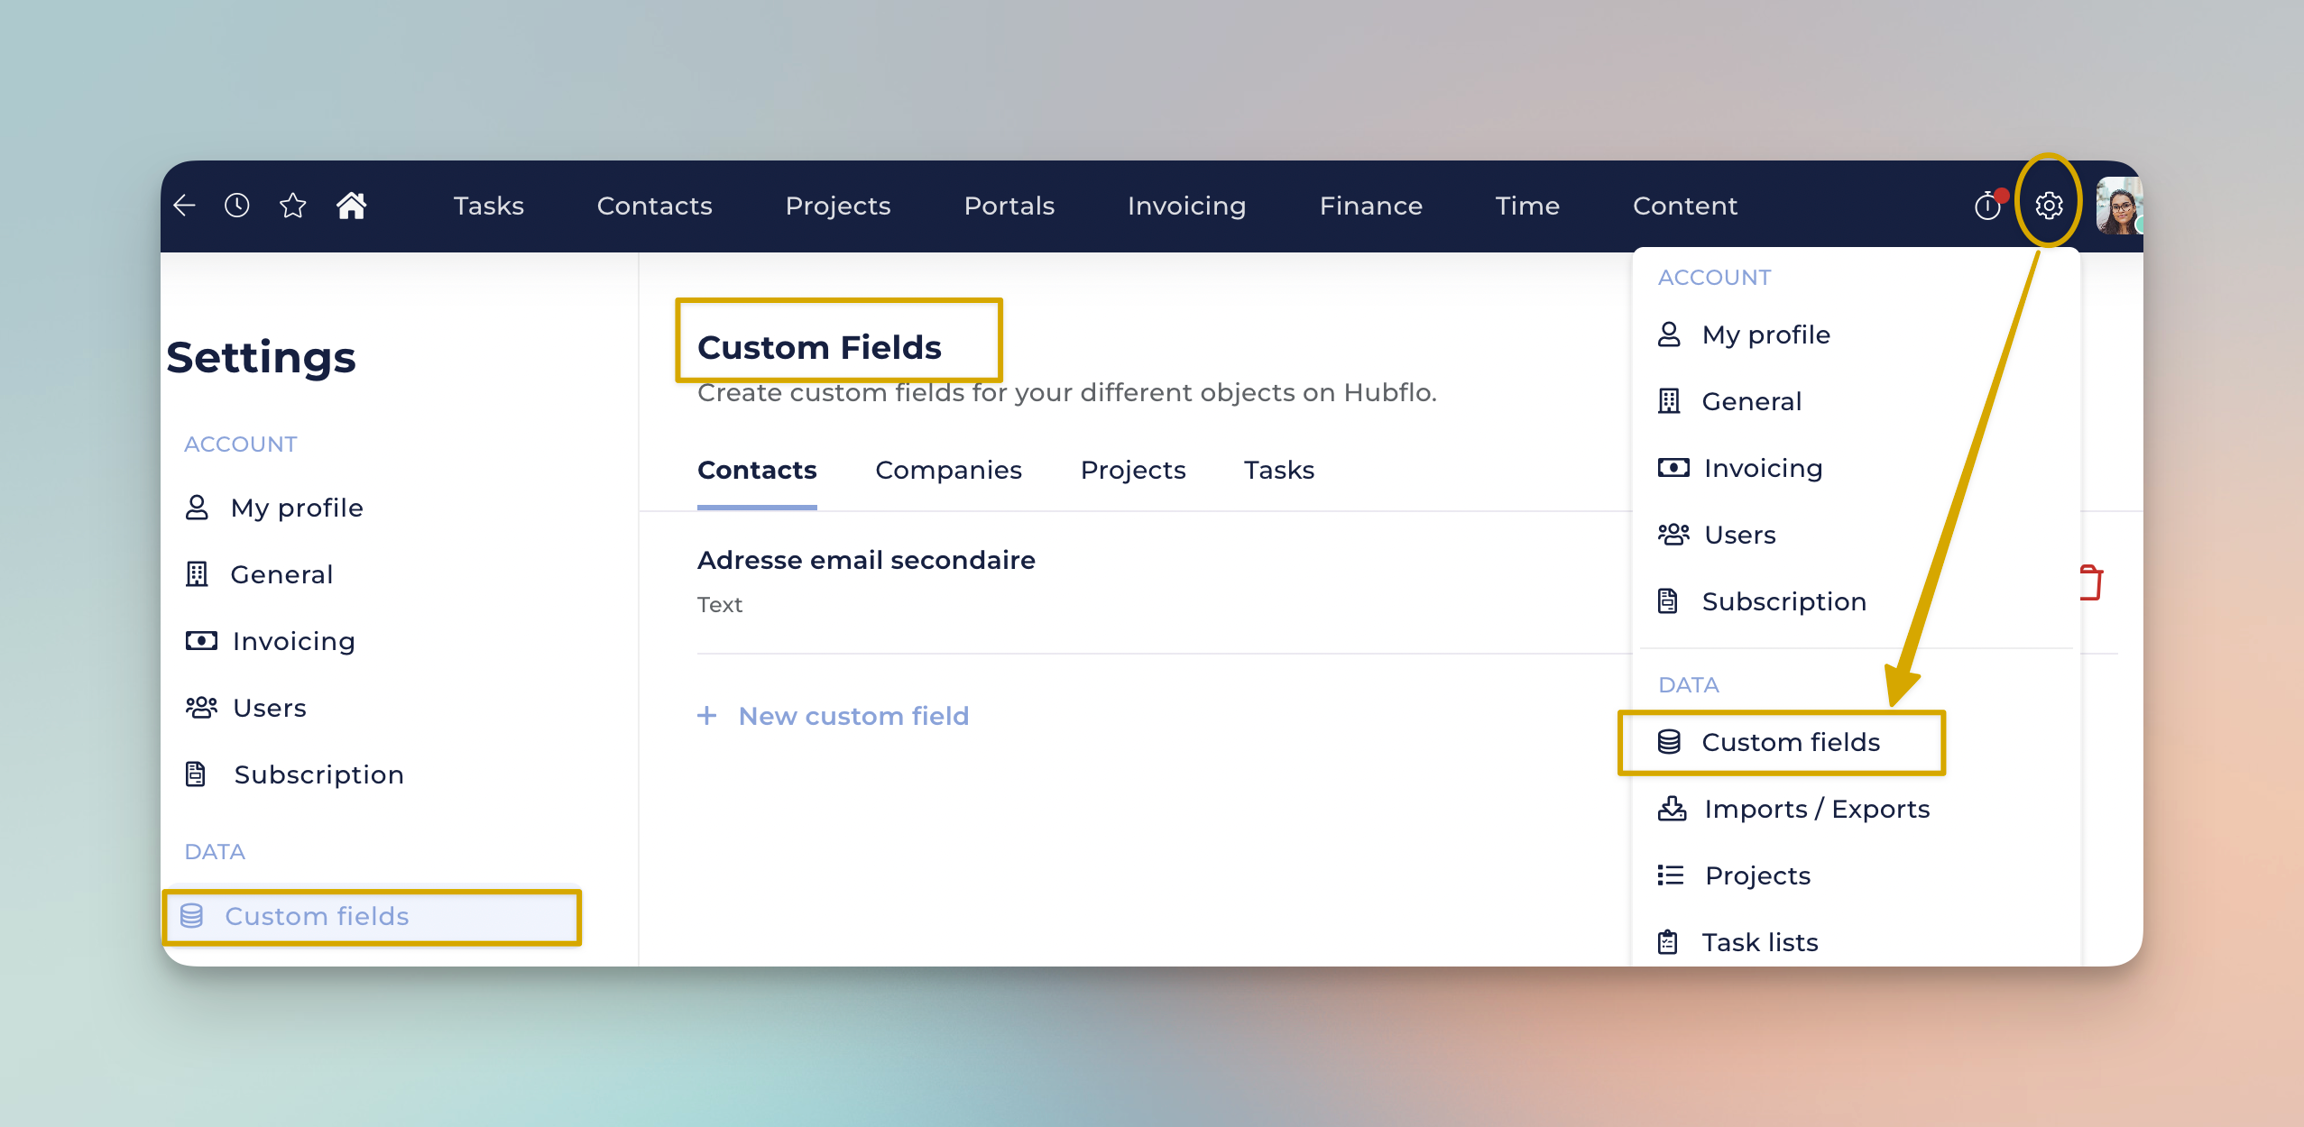Image resolution: width=2304 pixels, height=1127 pixels.
Task: Switch to the Tasks custom fields tab
Action: pos(1278,470)
